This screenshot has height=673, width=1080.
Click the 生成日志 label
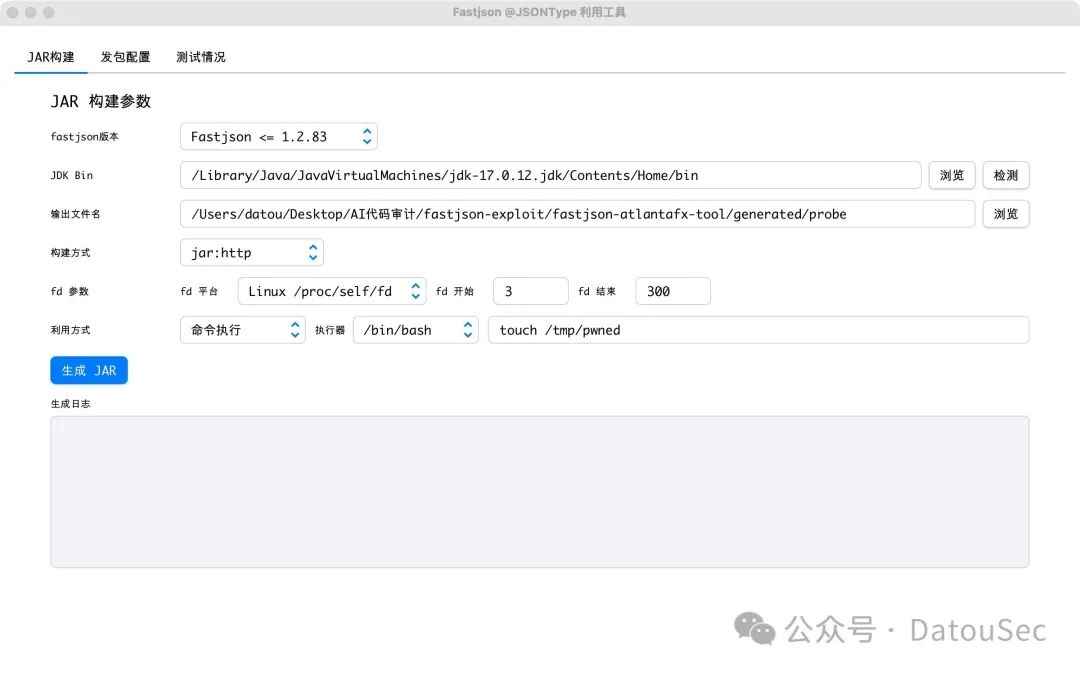tap(70, 404)
